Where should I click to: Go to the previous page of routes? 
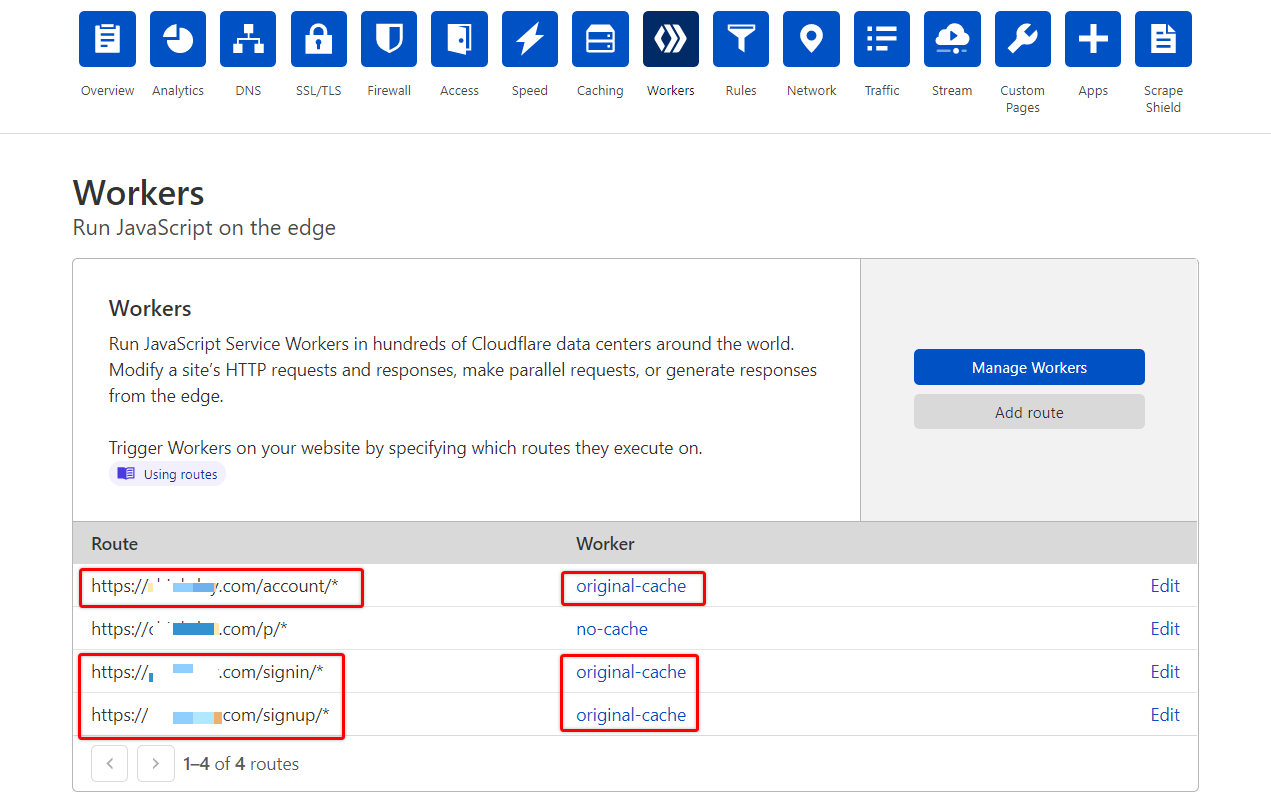coord(110,764)
